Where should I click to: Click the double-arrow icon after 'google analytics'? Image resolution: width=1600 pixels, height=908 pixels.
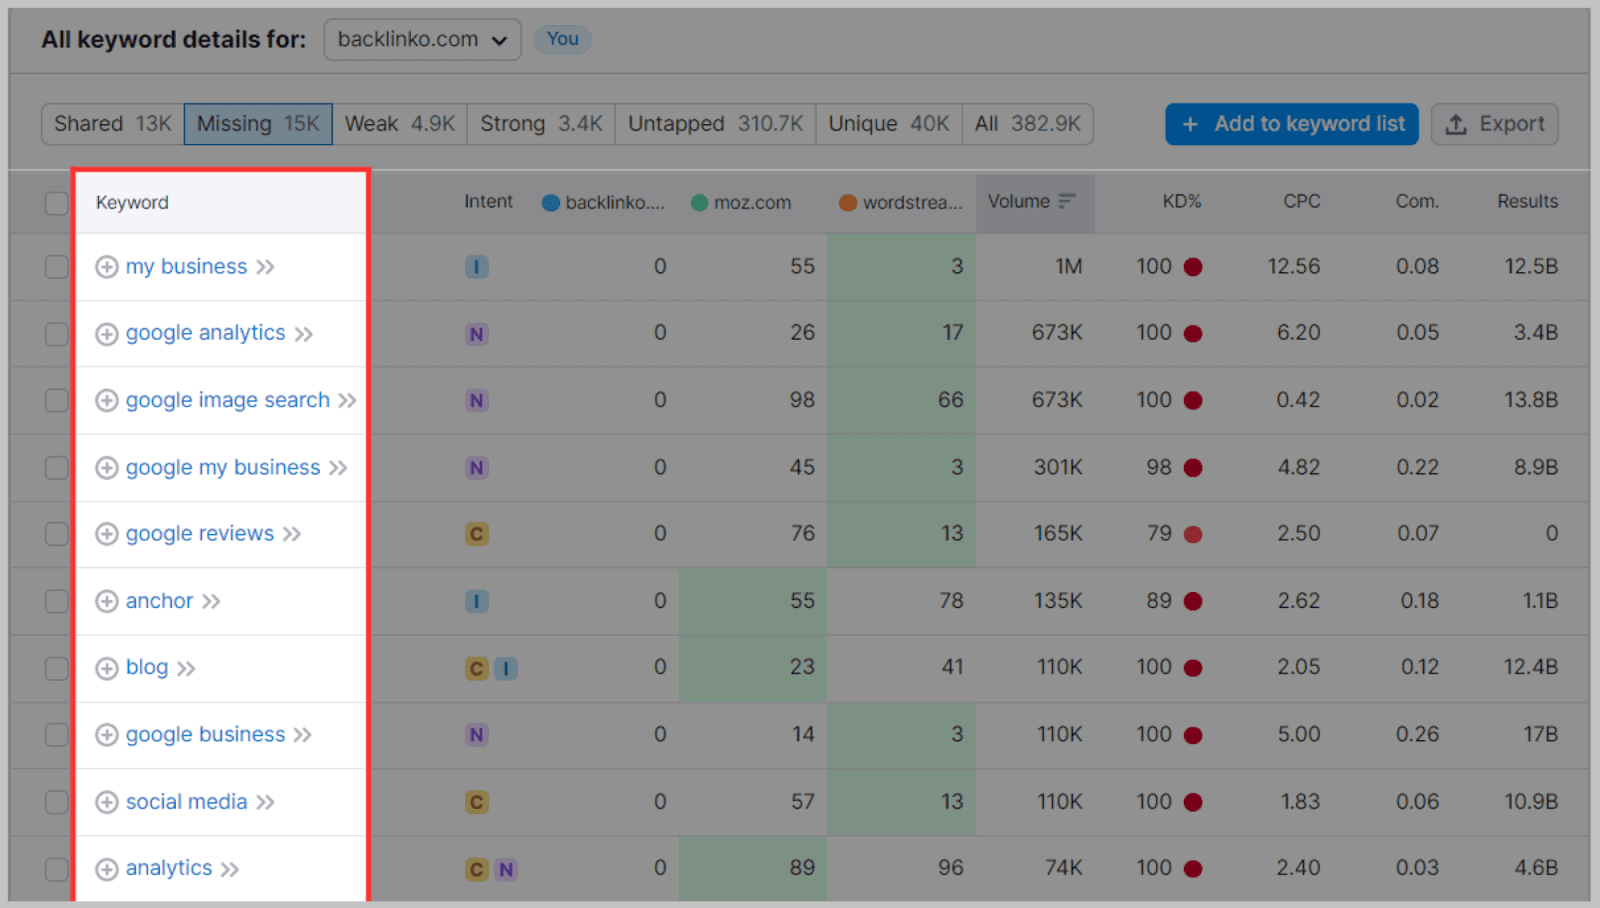(x=304, y=334)
